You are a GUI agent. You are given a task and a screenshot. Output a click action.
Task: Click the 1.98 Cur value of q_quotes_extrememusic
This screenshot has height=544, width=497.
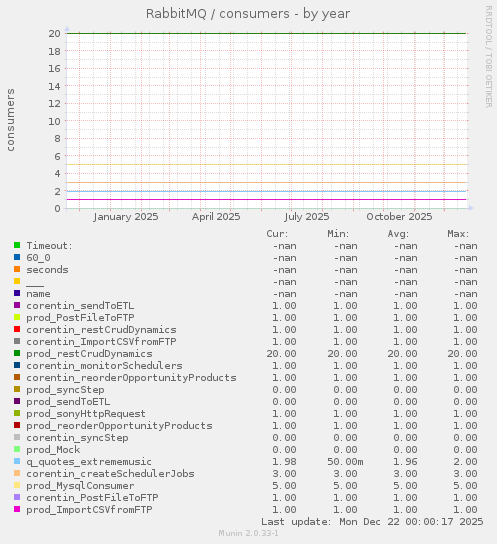[284, 462]
